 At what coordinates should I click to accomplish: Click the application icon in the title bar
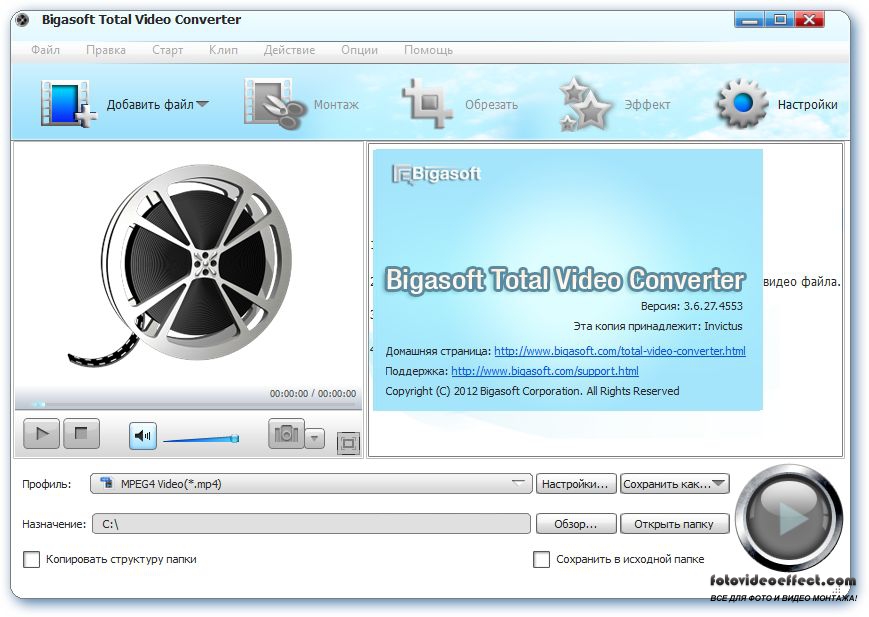click(23, 21)
